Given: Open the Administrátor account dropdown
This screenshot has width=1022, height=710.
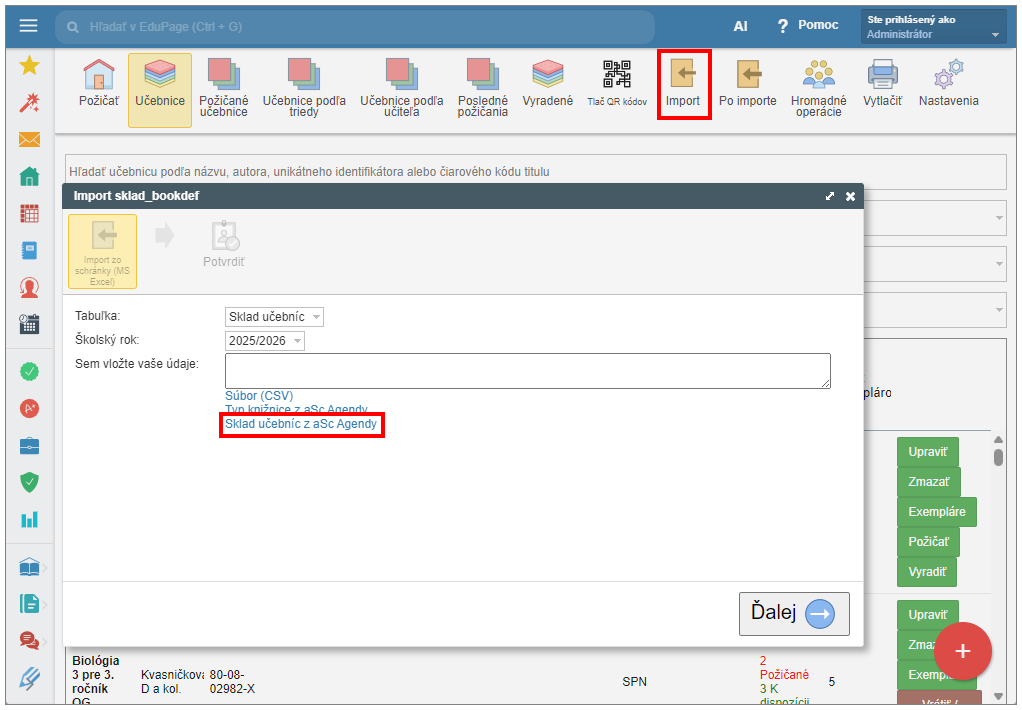Looking at the screenshot, I should pos(933,27).
